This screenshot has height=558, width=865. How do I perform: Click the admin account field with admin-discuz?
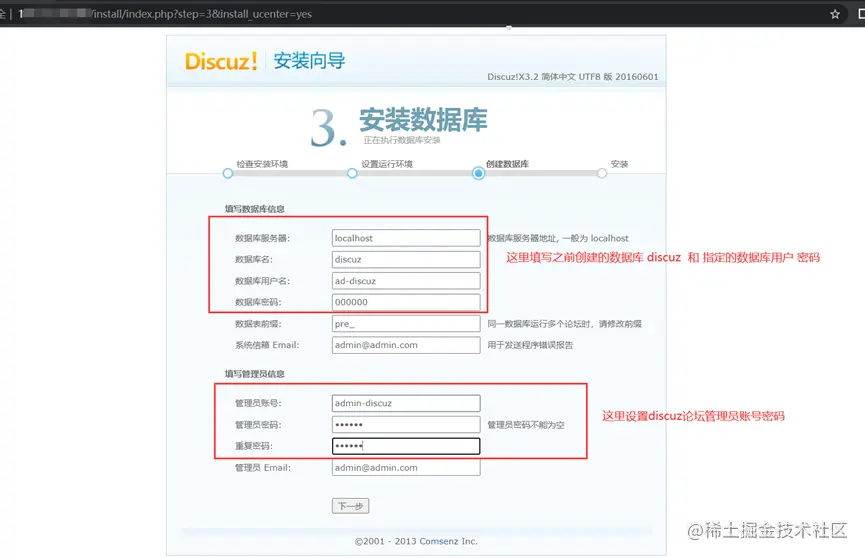pos(406,403)
